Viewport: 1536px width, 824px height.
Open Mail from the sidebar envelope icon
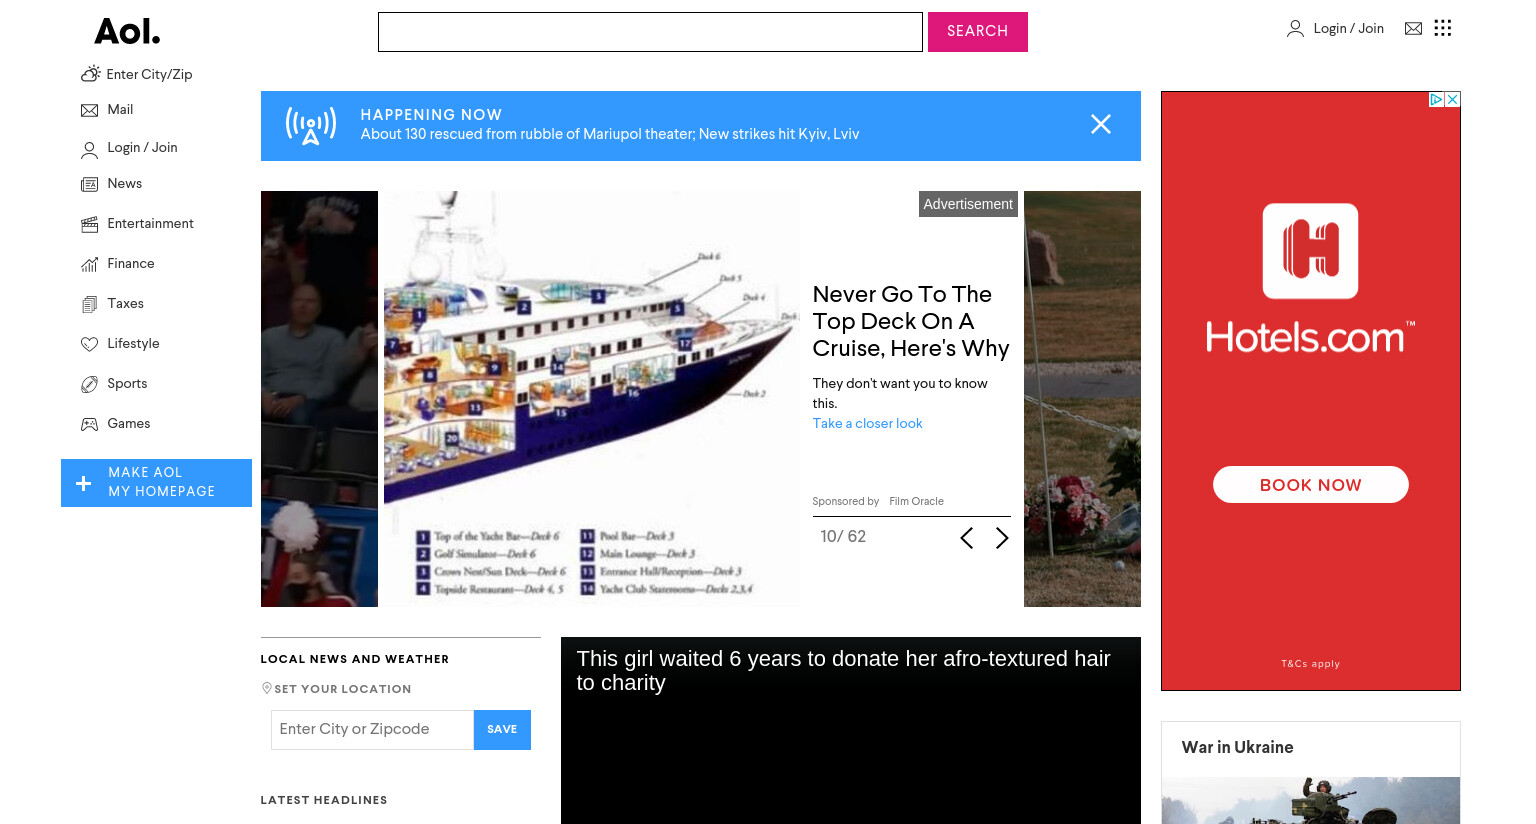[x=89, y=110]
